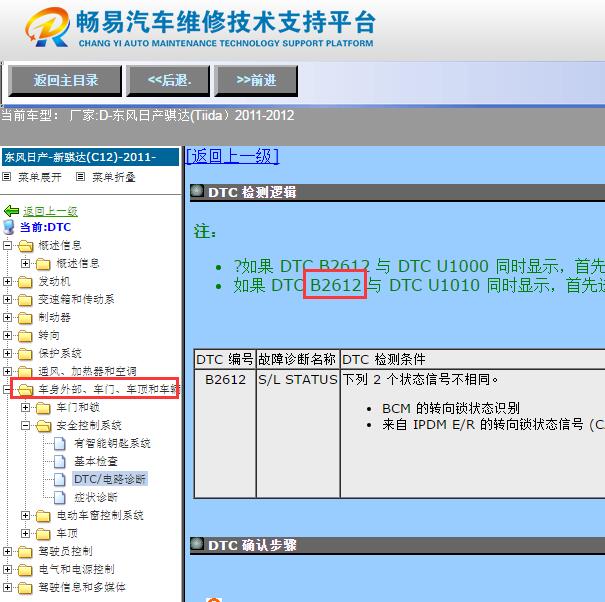Screen dimensions: 605x602
Task: Click the 故障诊断名称 column header
Action: tap(297, 359)
